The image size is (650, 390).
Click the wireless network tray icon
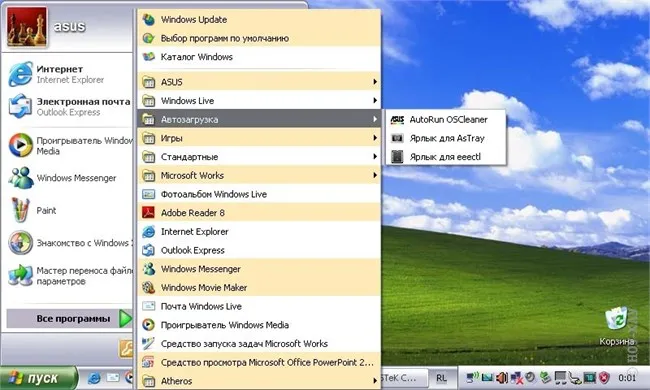point(472,378)
